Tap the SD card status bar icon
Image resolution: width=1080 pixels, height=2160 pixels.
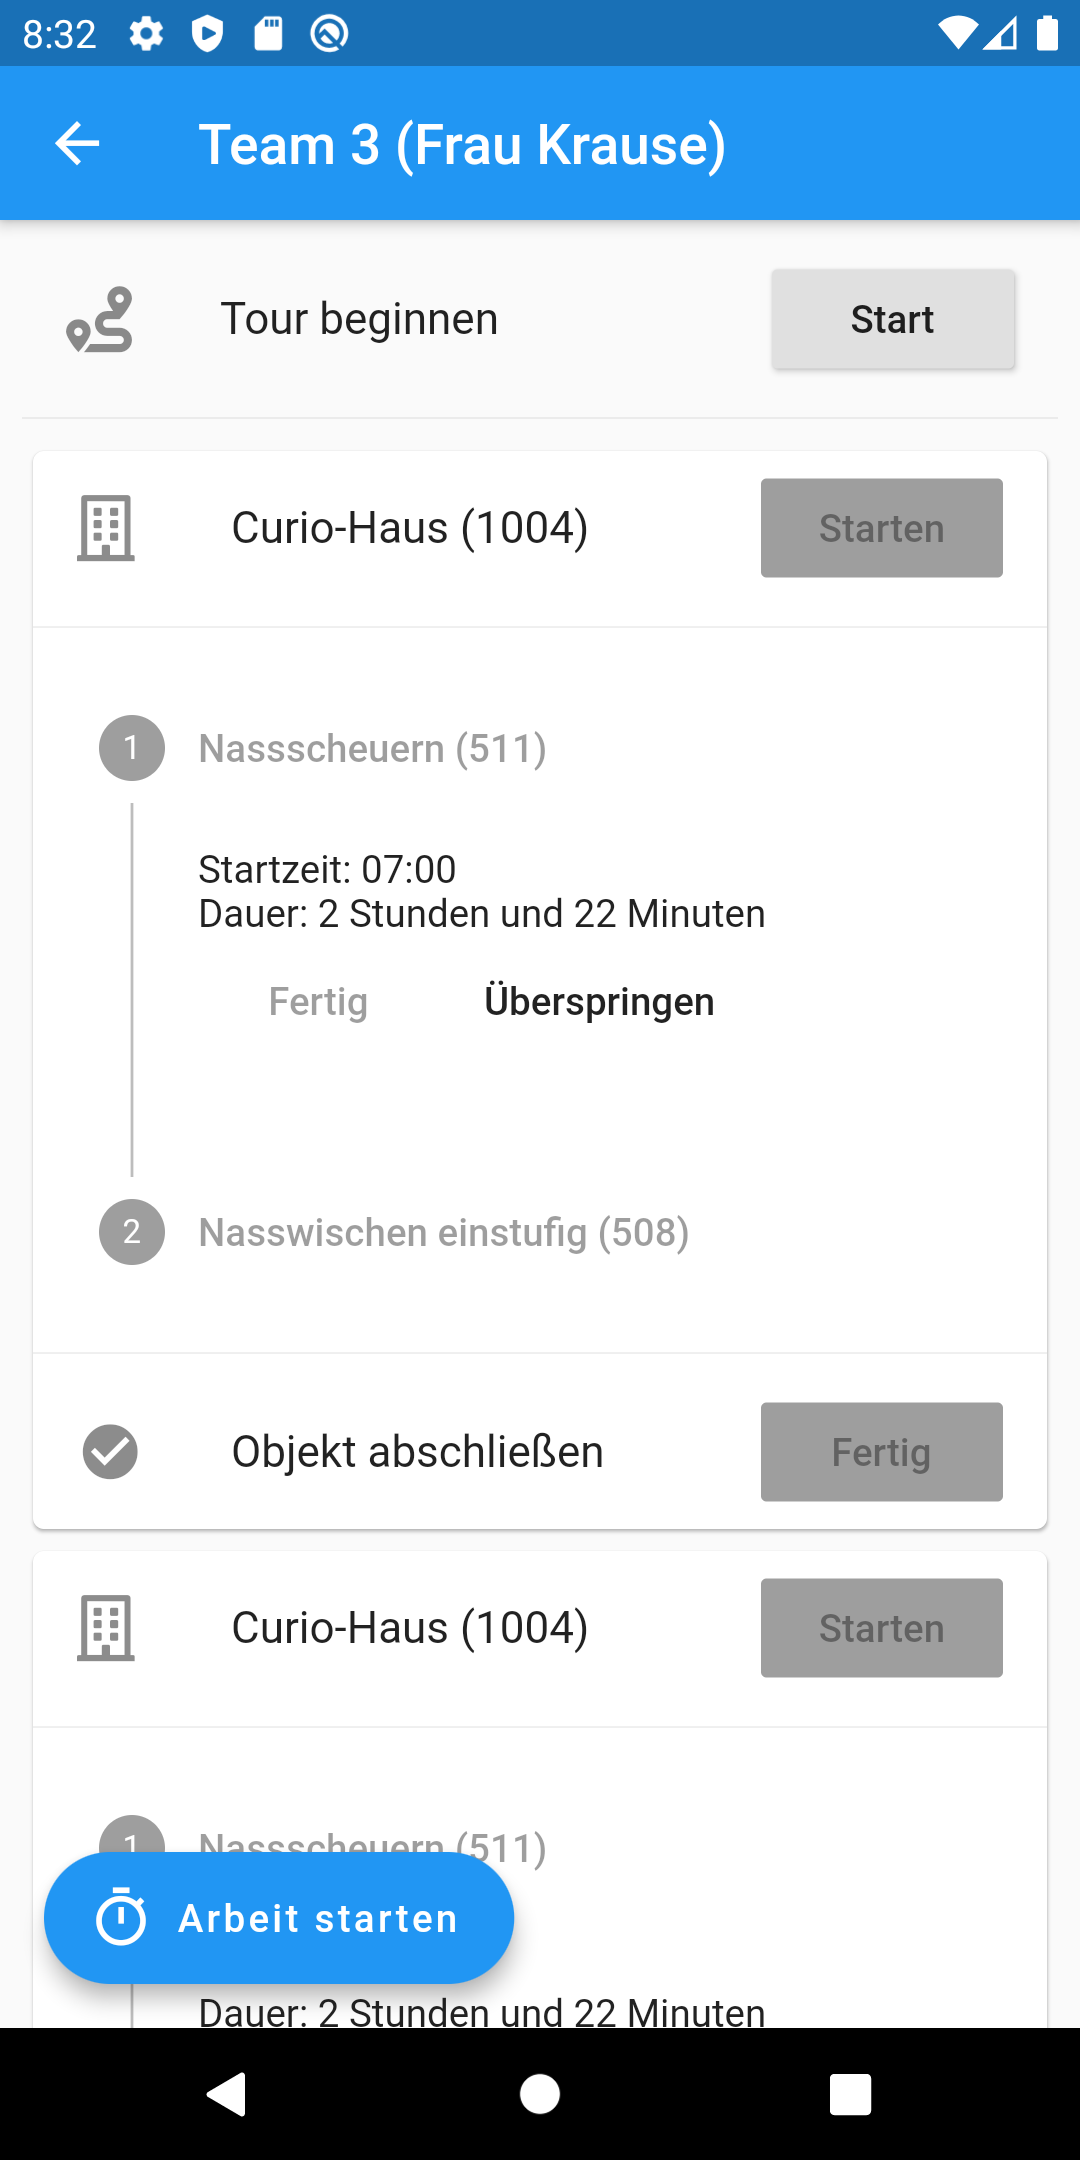coord(268,34)
